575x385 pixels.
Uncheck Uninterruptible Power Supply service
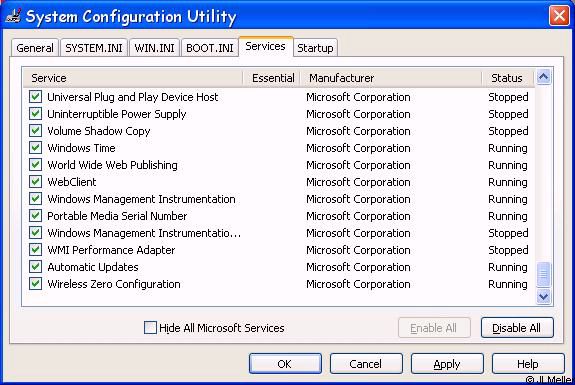click(35, 114)
